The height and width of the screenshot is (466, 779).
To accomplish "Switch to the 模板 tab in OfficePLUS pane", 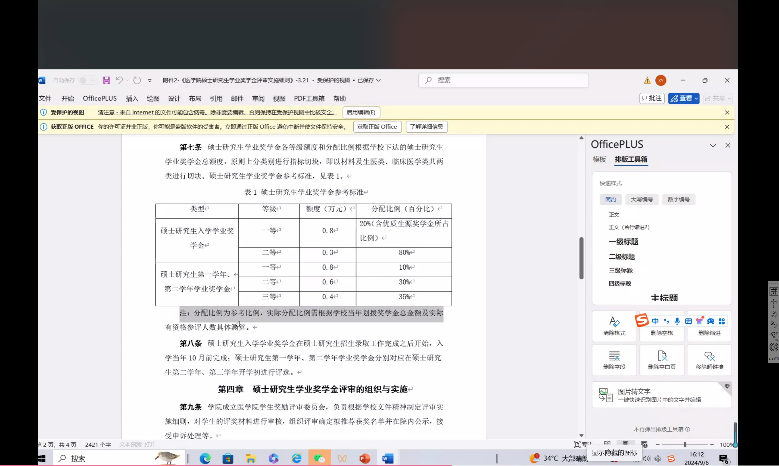I will tap(599, 159).
